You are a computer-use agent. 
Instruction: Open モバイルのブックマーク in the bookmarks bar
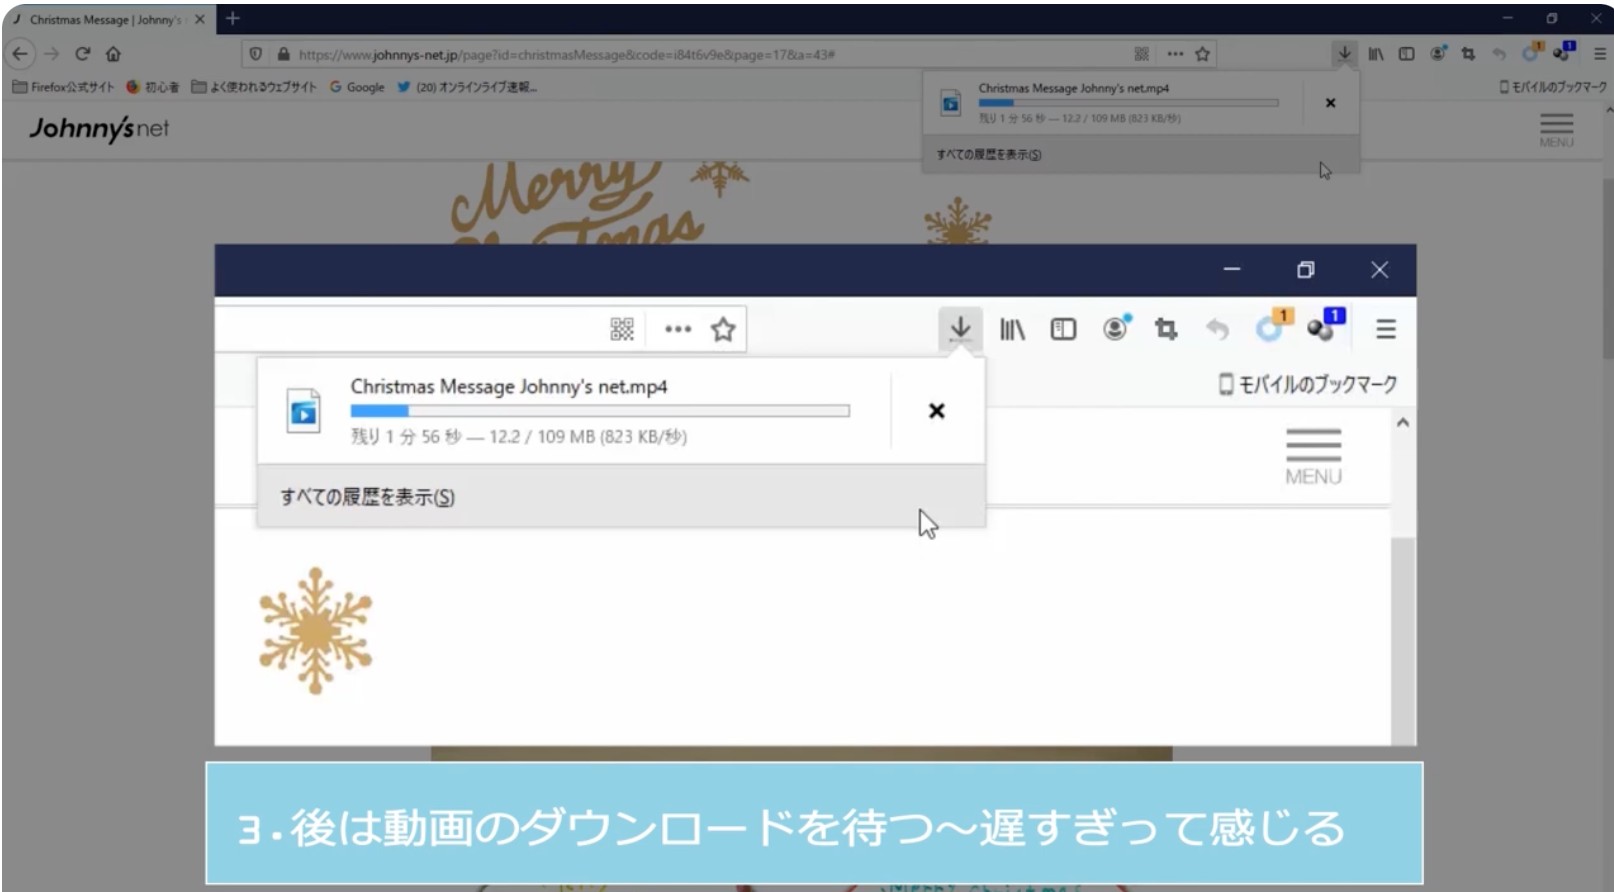point(1552,87)
